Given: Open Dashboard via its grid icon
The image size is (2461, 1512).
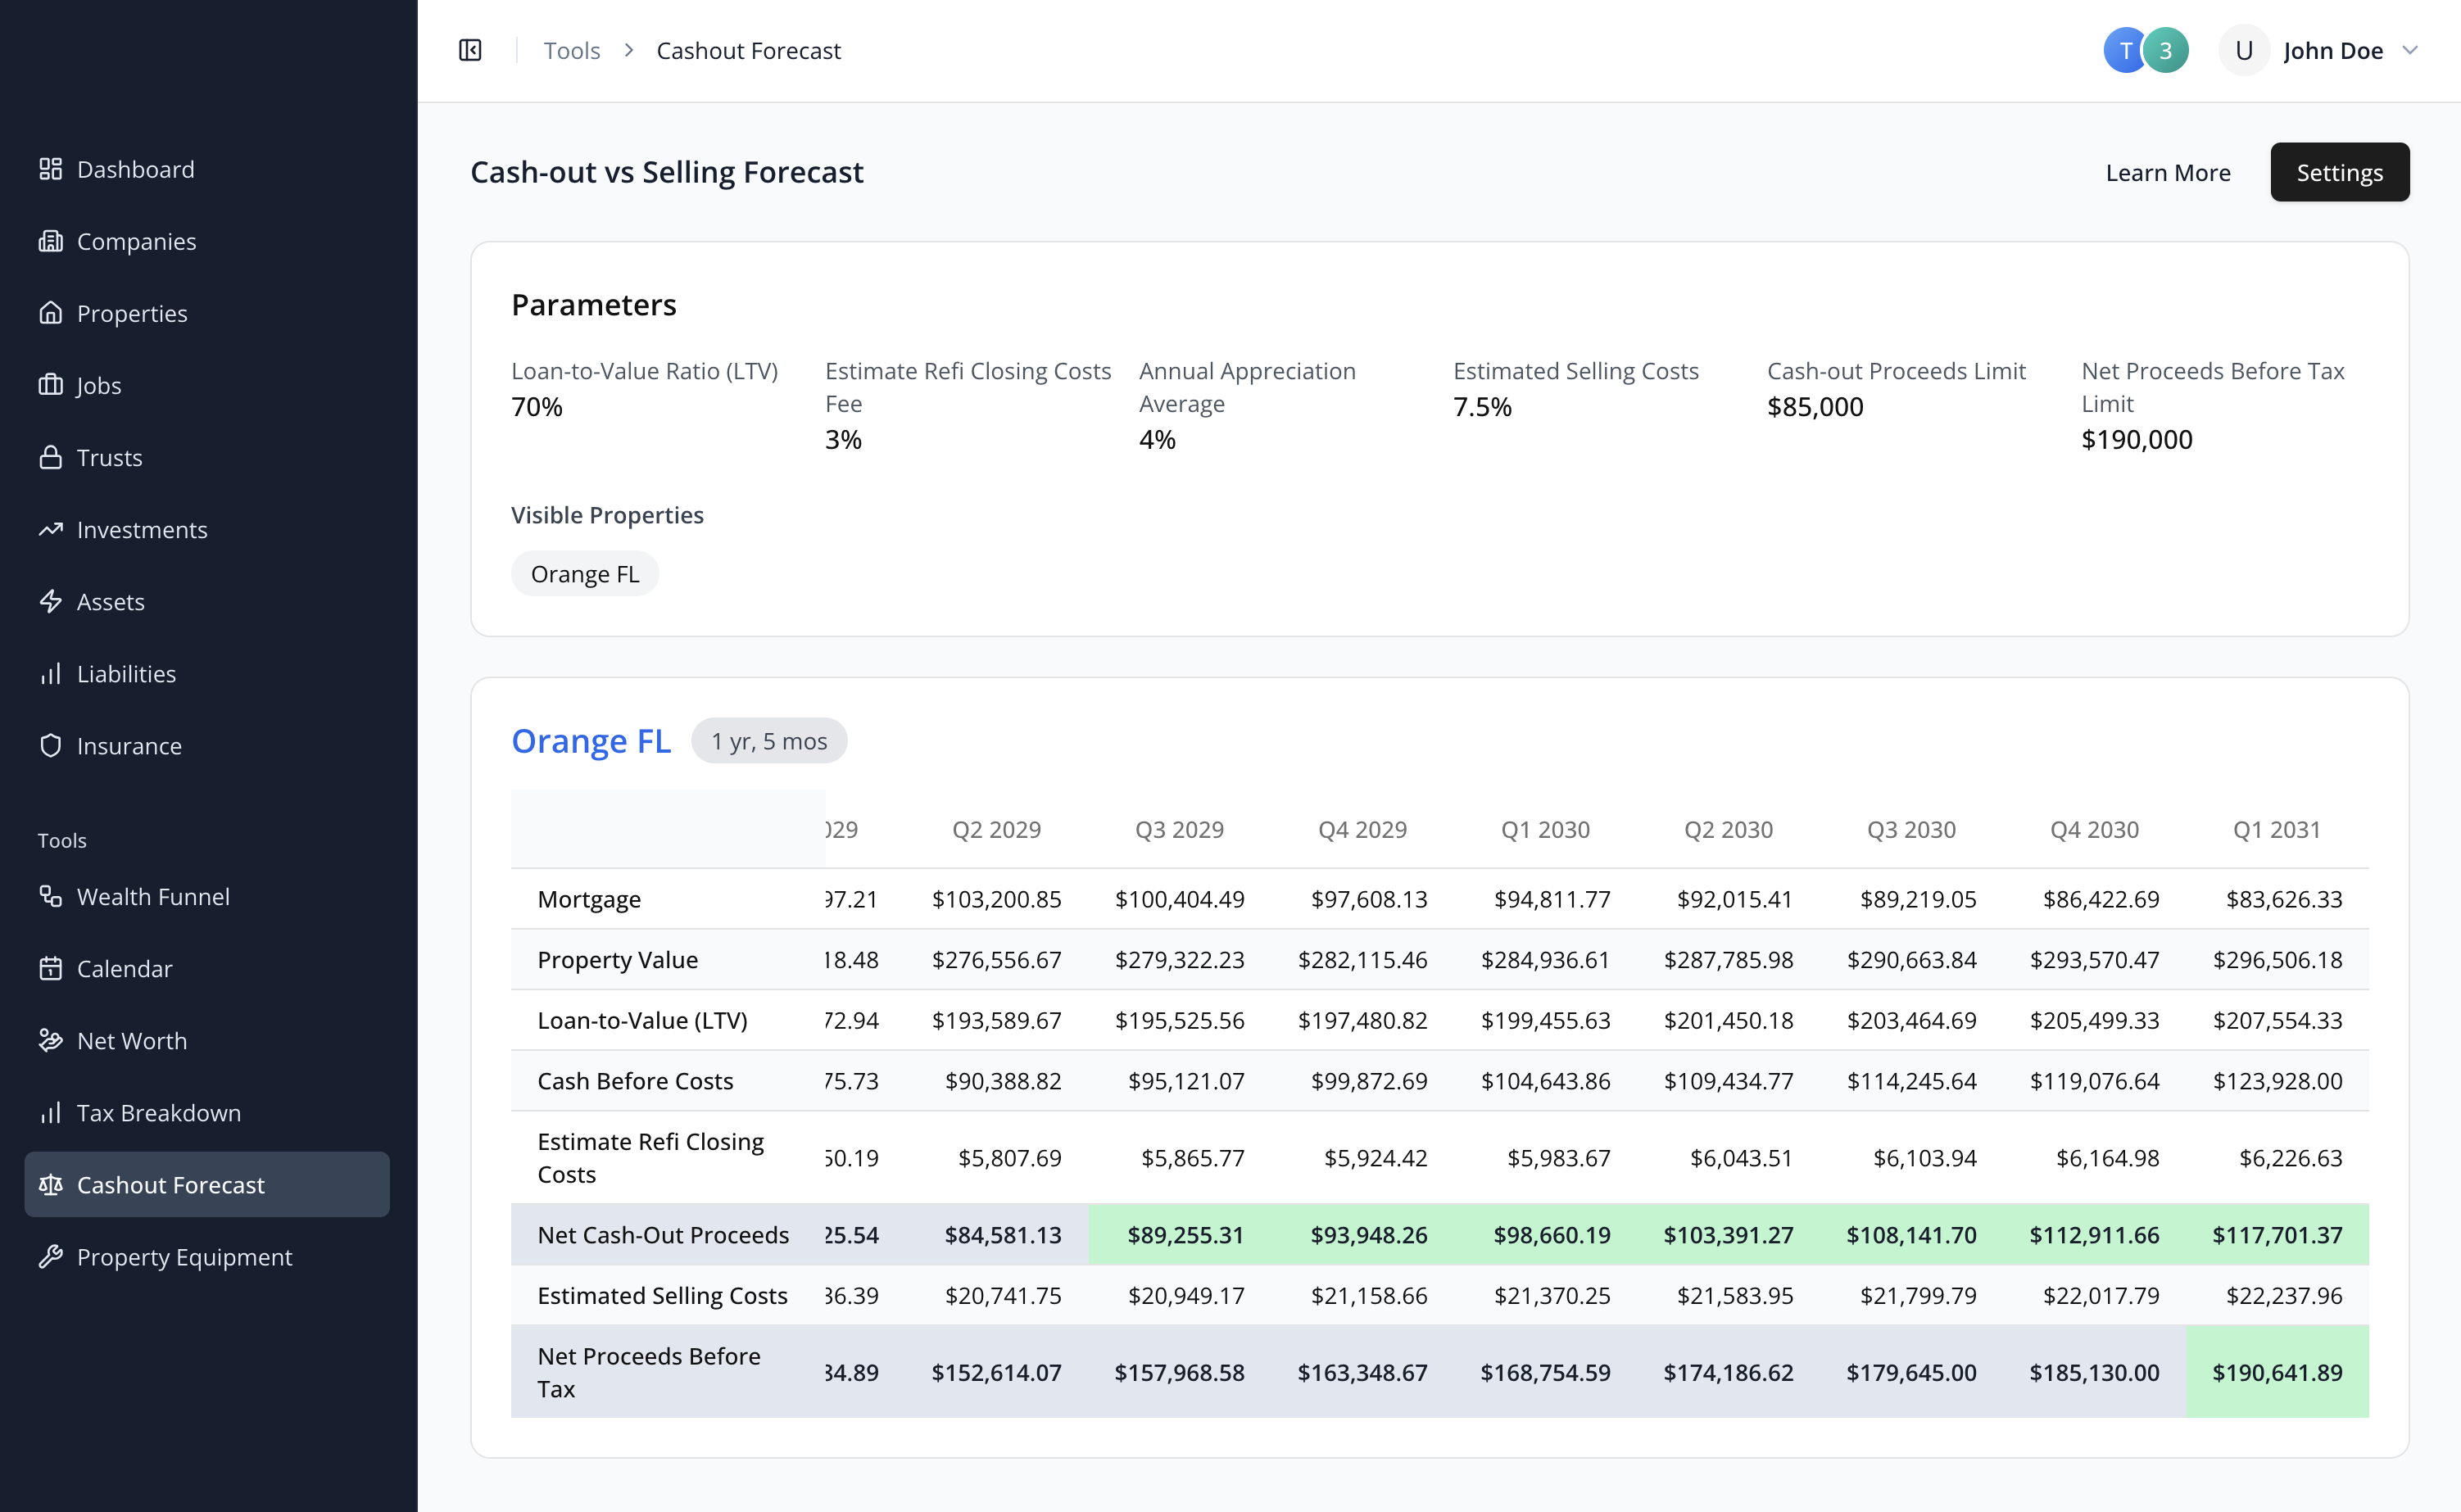Looking at the screenshot, I should pos(50,169).
